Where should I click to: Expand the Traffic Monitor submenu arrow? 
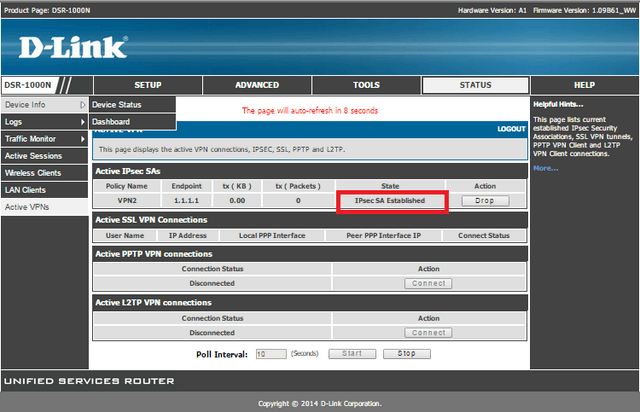point(82,139)
